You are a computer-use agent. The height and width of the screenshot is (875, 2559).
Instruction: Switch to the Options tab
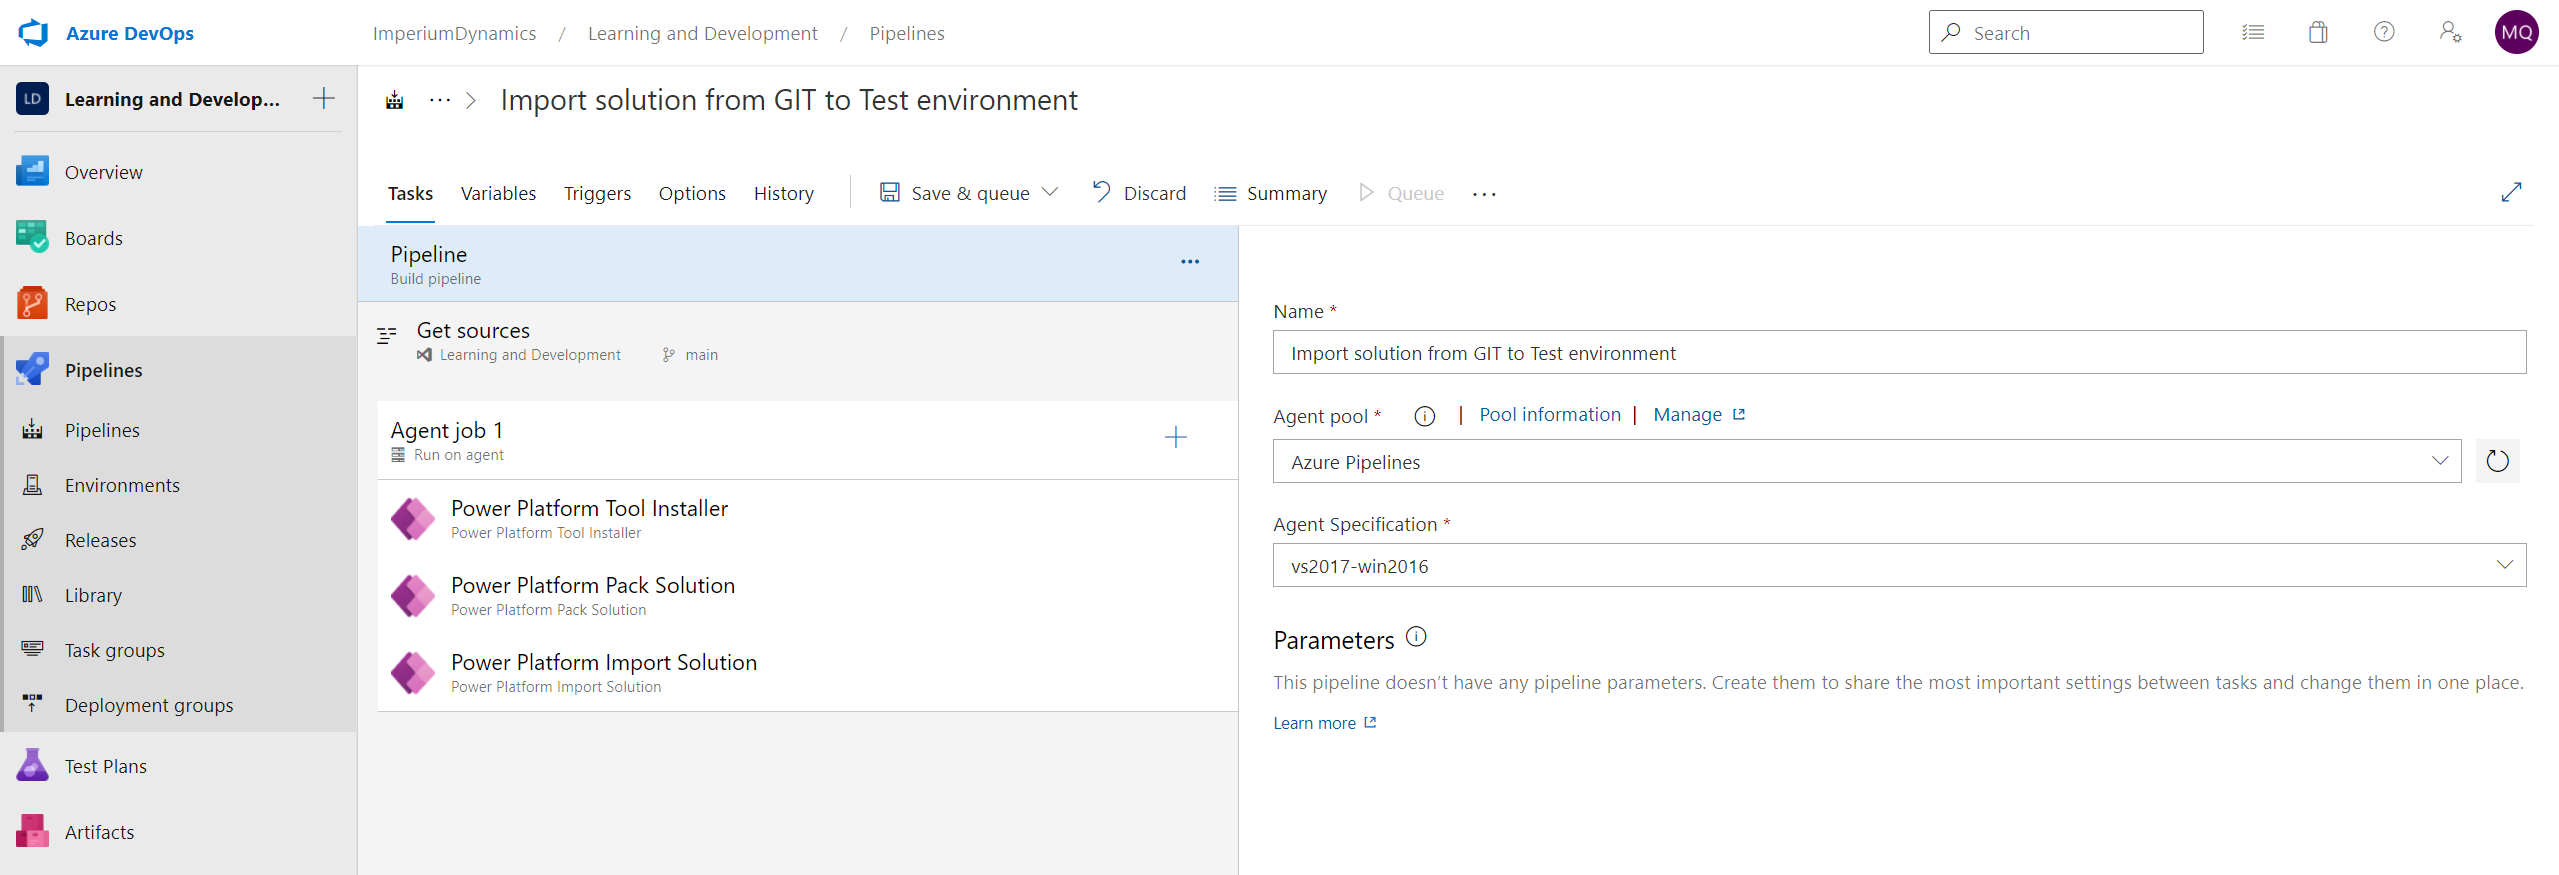pos(692,193)
